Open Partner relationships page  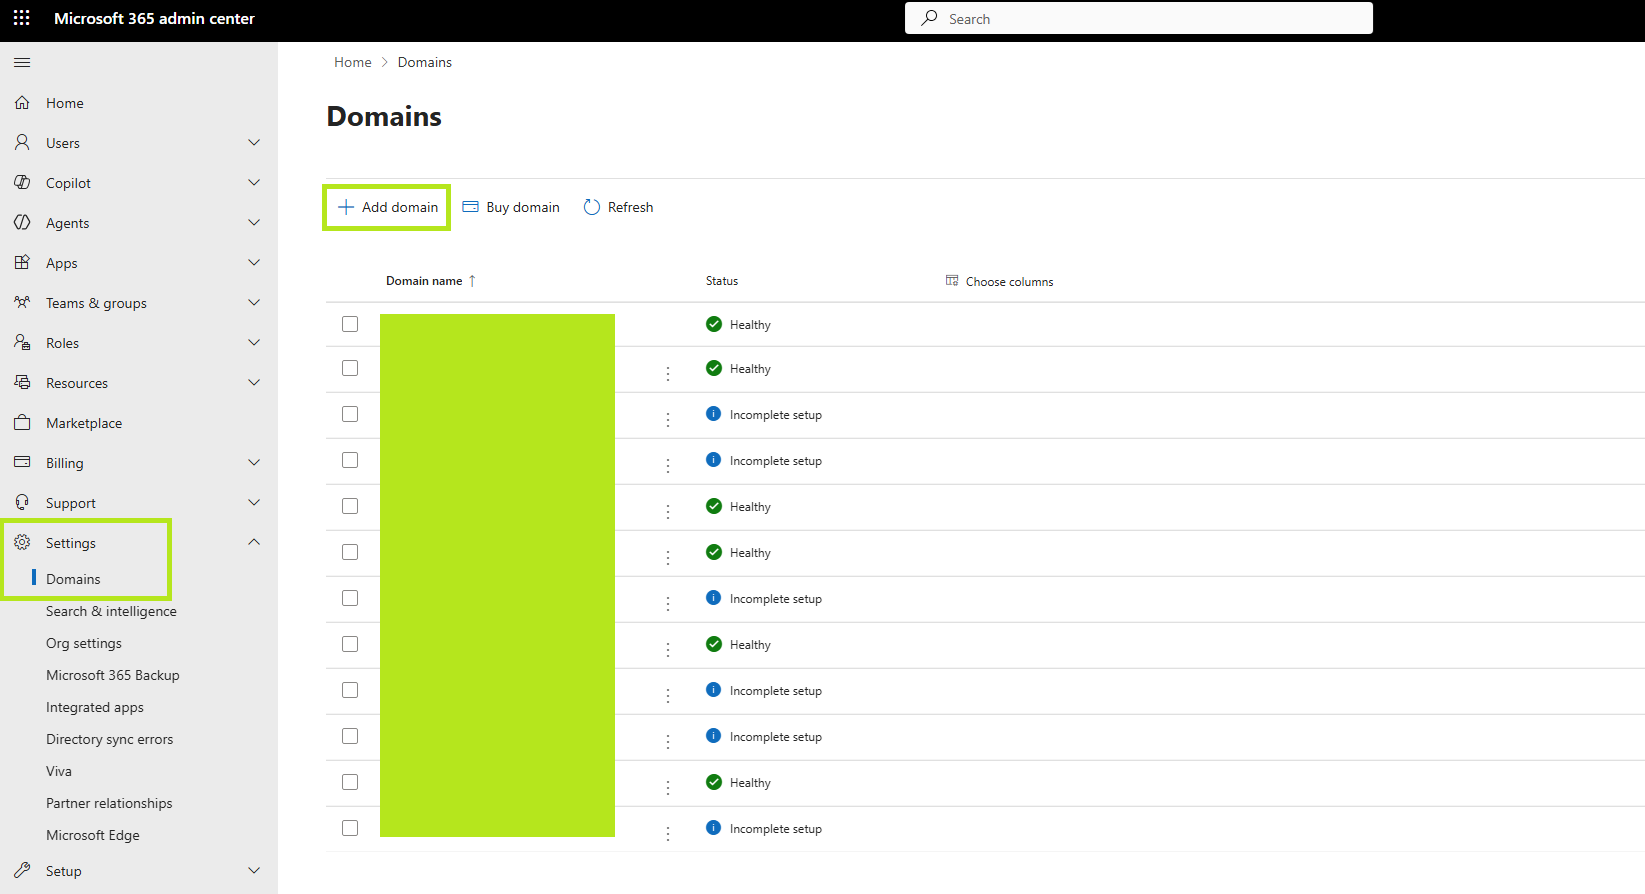(x=109, y=803)
